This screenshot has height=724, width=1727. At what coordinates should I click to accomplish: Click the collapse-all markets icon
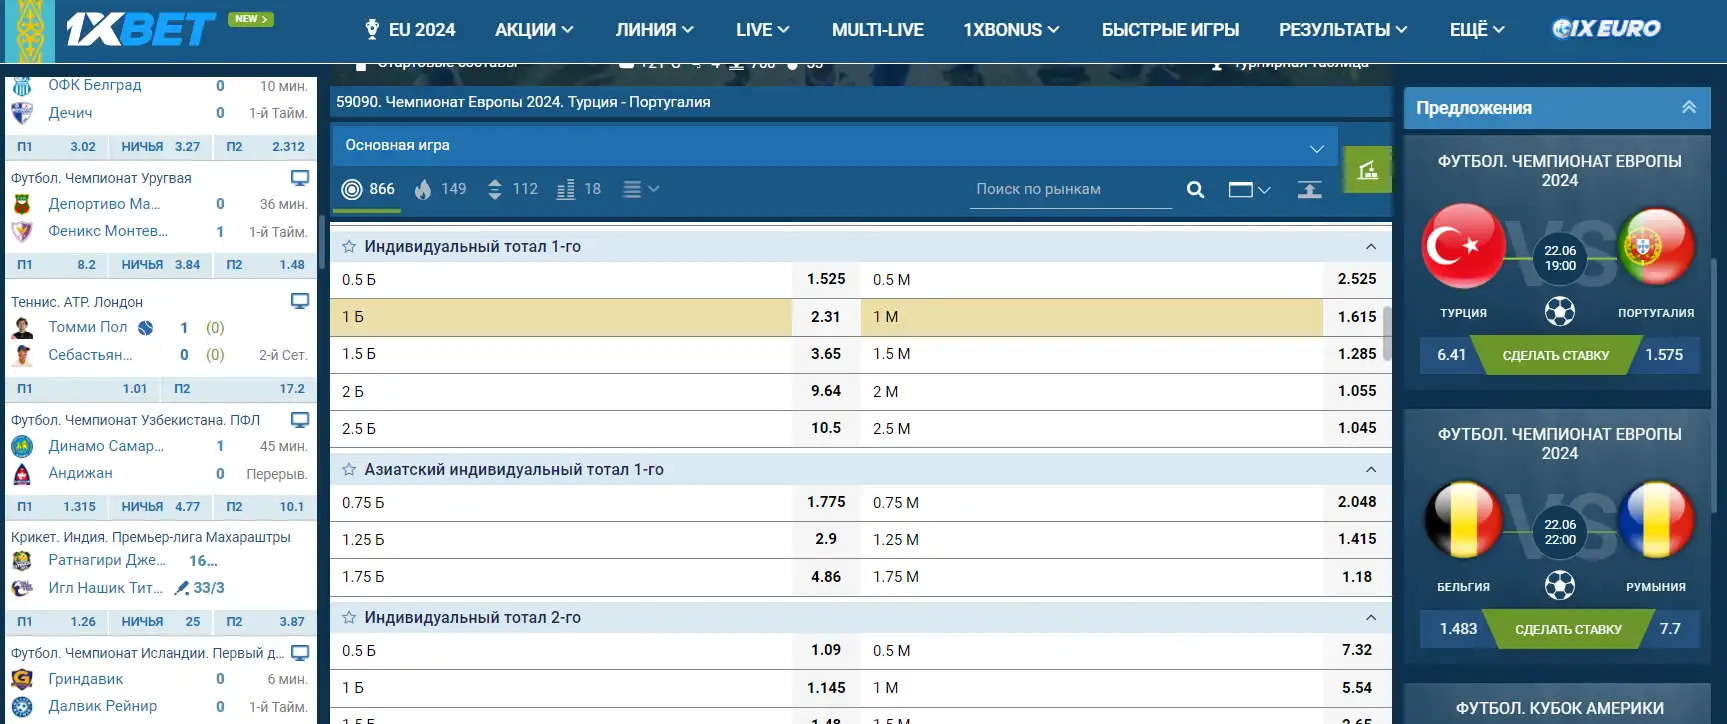click(x=1309, y=190)
